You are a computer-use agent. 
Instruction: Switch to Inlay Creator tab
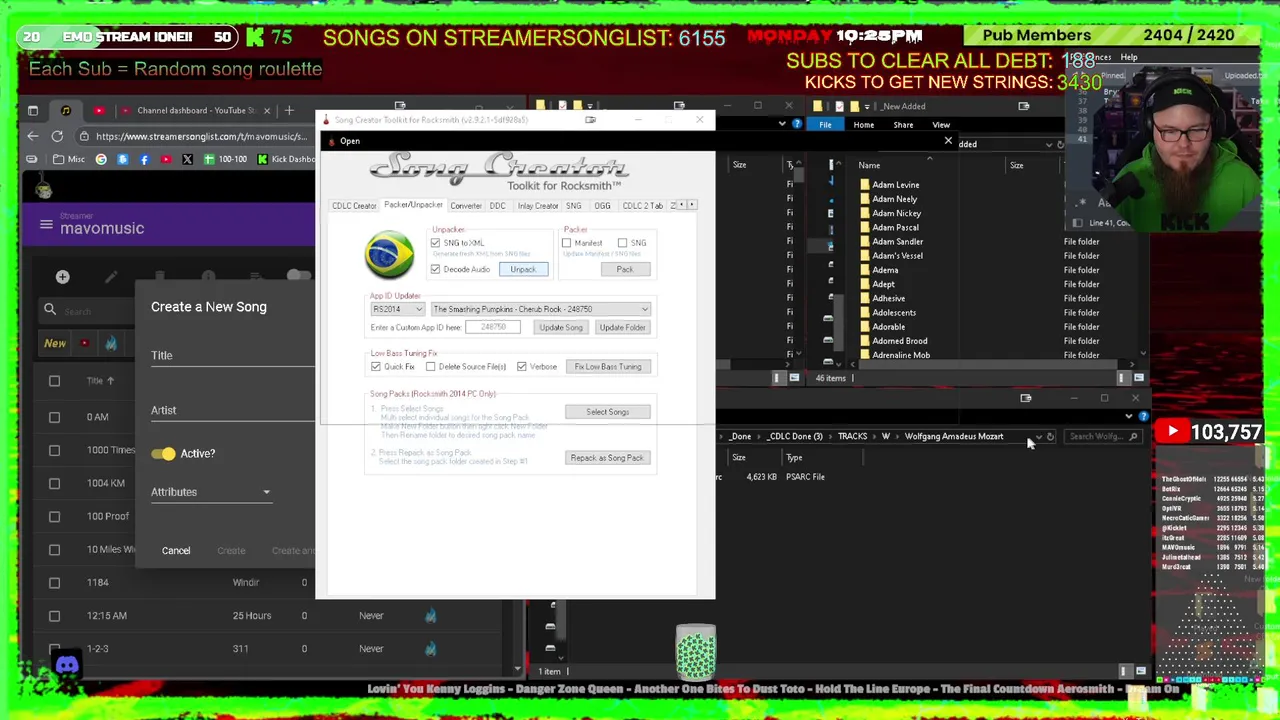pos(538,206)
